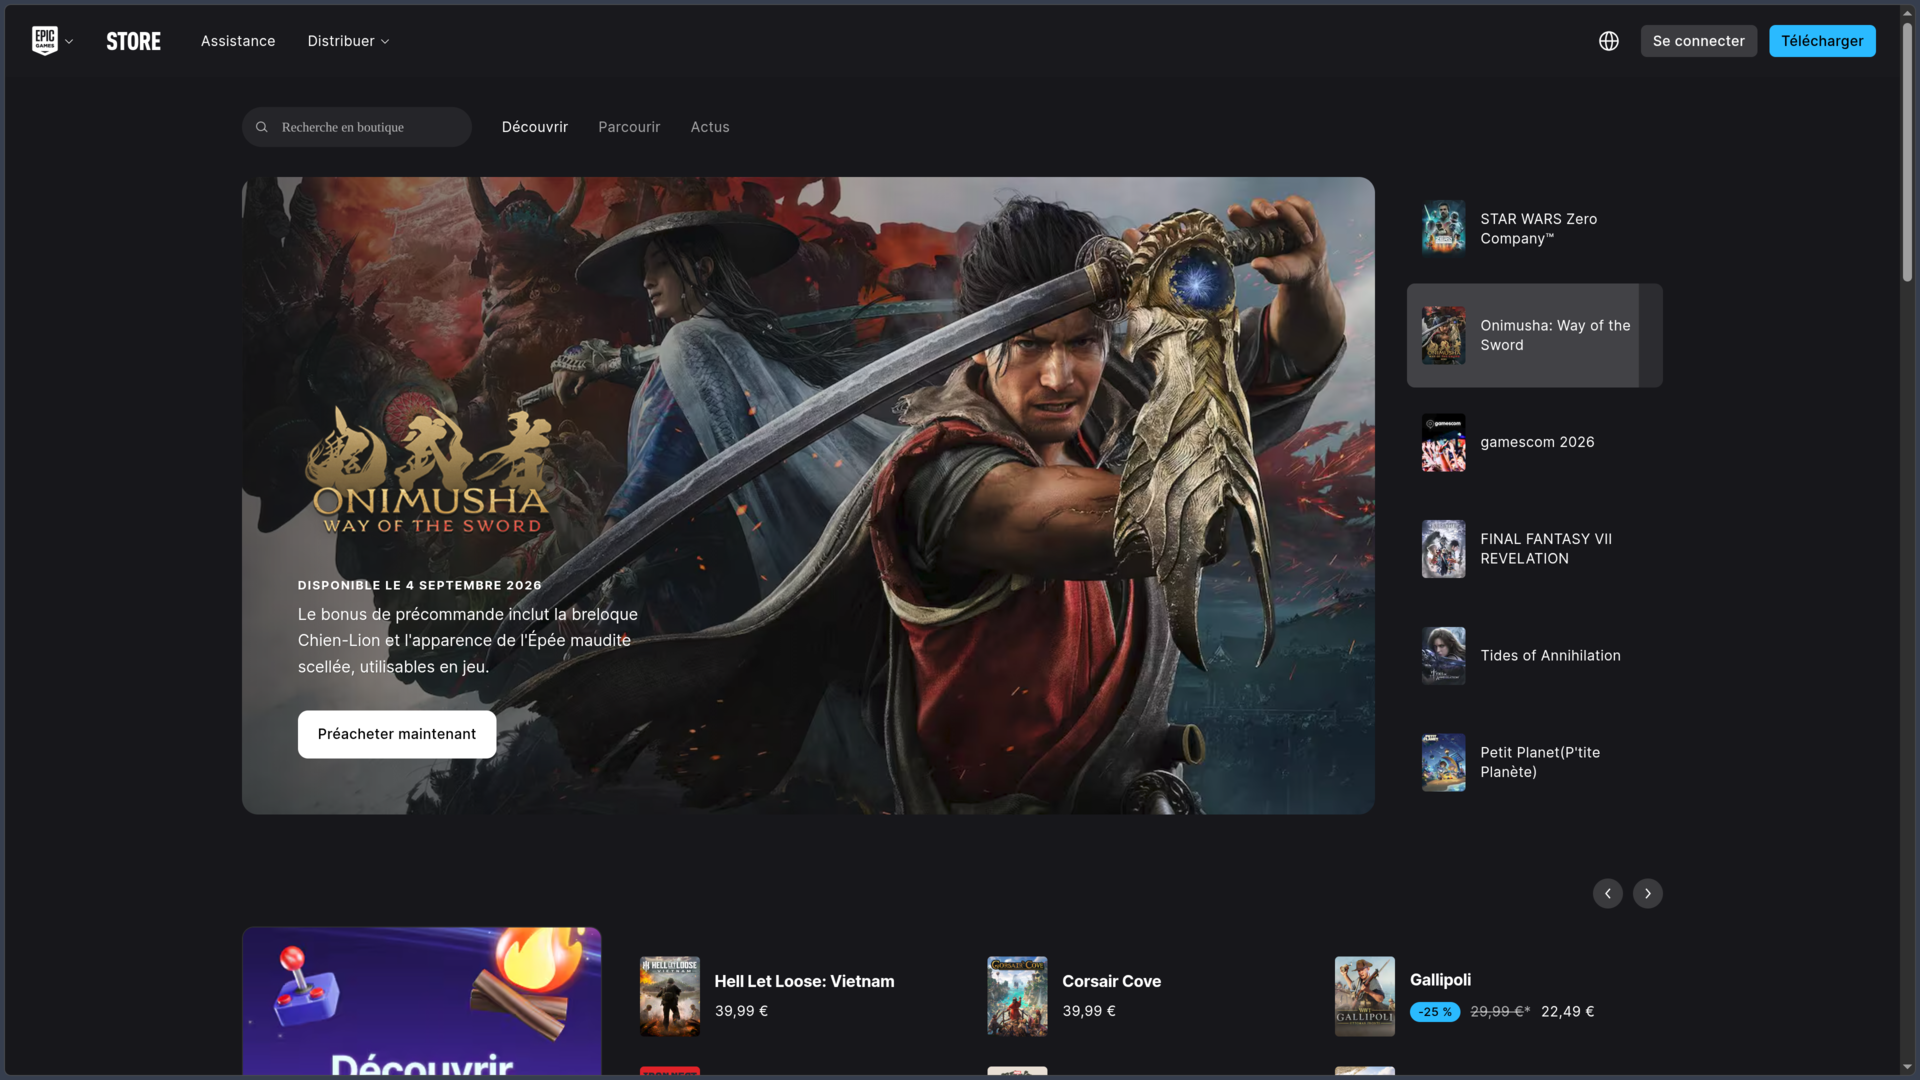1920x1080 pixels.
Task: Click the Onimusha: Way of the Sword label
Action: [1555, 335]
